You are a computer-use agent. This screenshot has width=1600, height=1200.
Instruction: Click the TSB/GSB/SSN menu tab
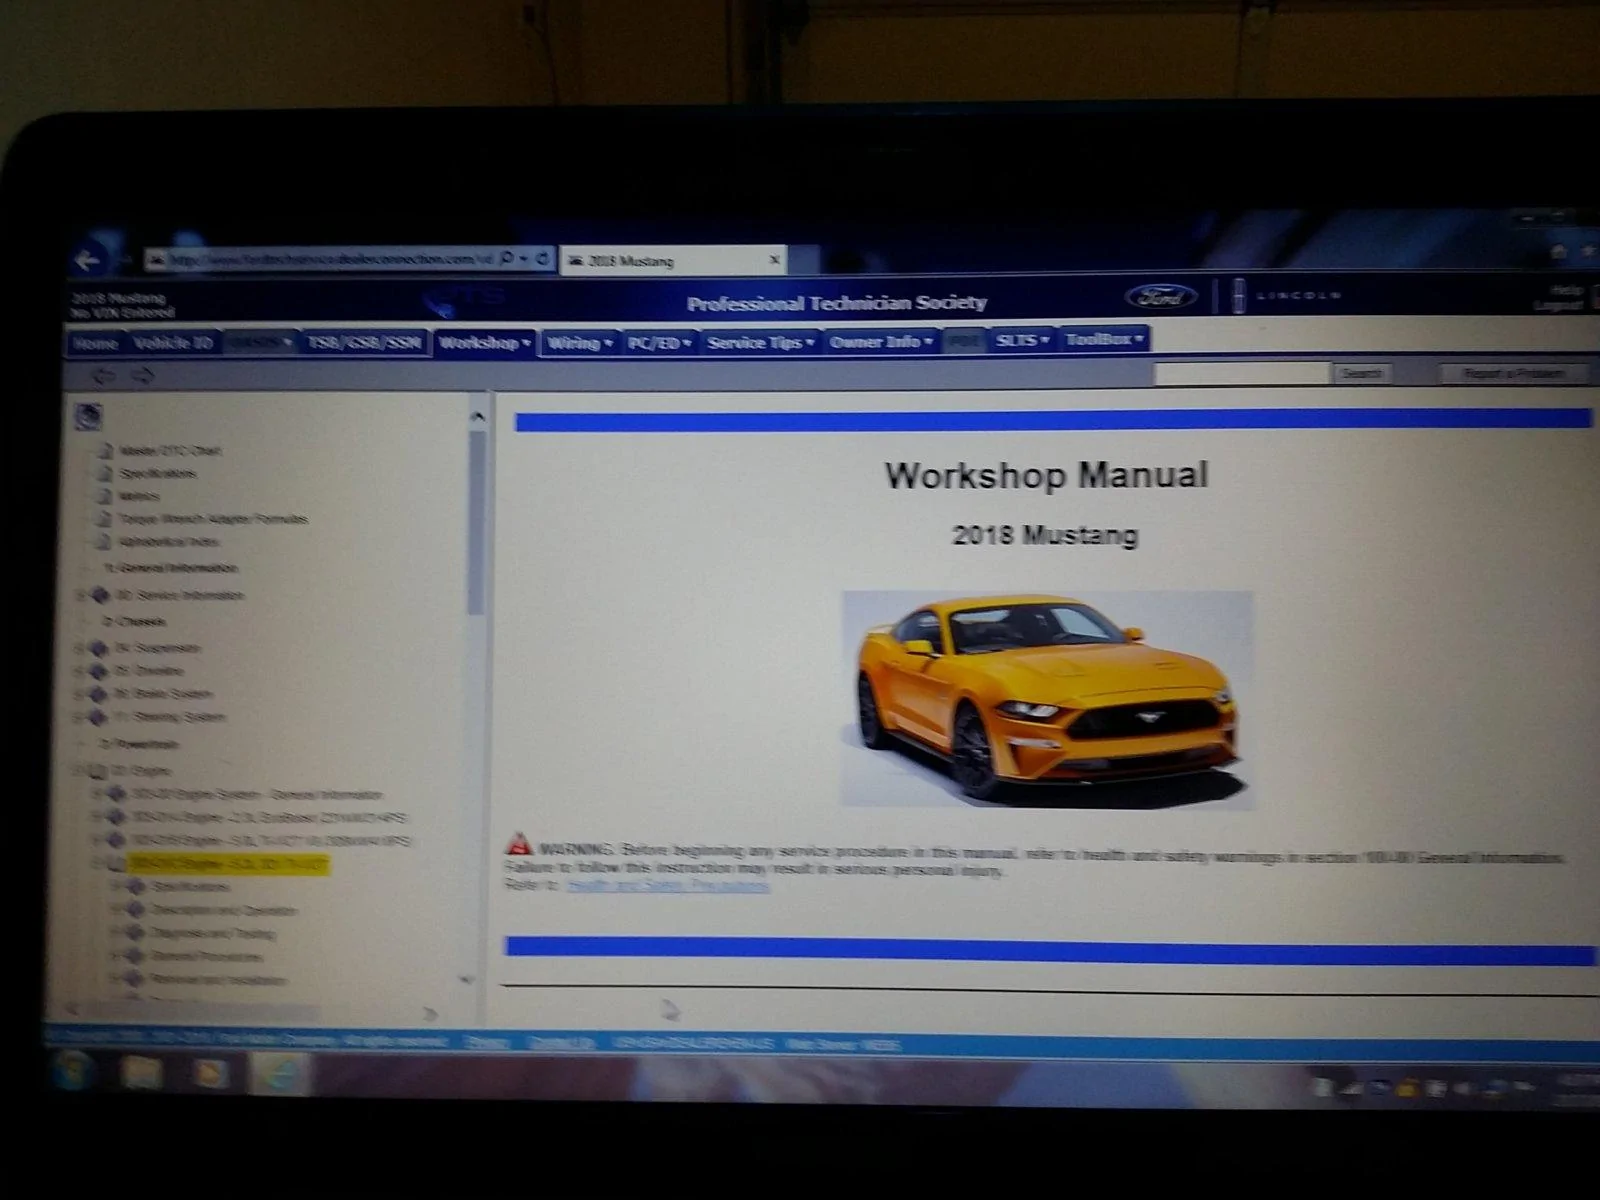364,343
